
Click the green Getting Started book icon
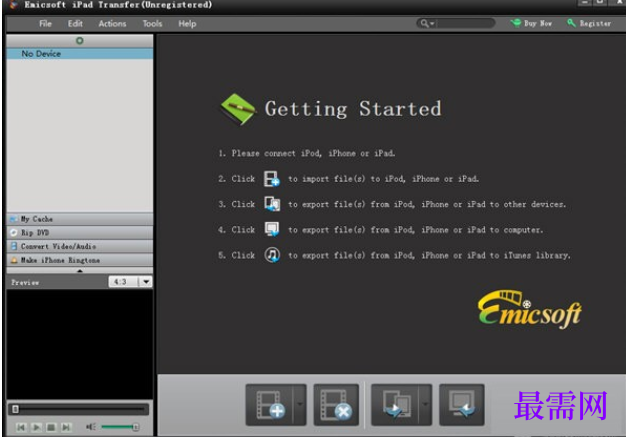[238, 109]
